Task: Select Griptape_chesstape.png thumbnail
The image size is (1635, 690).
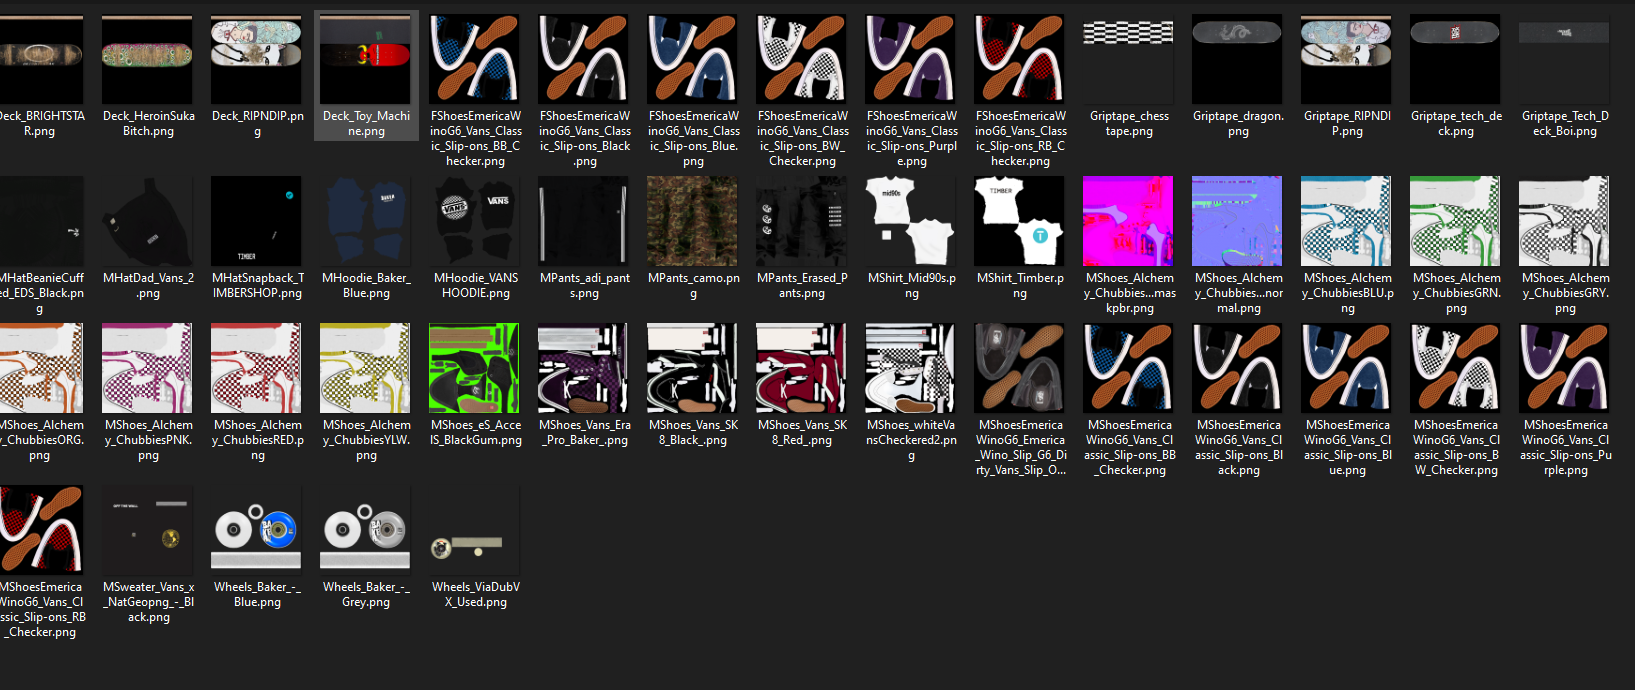Action: [x=1129, y=60]
